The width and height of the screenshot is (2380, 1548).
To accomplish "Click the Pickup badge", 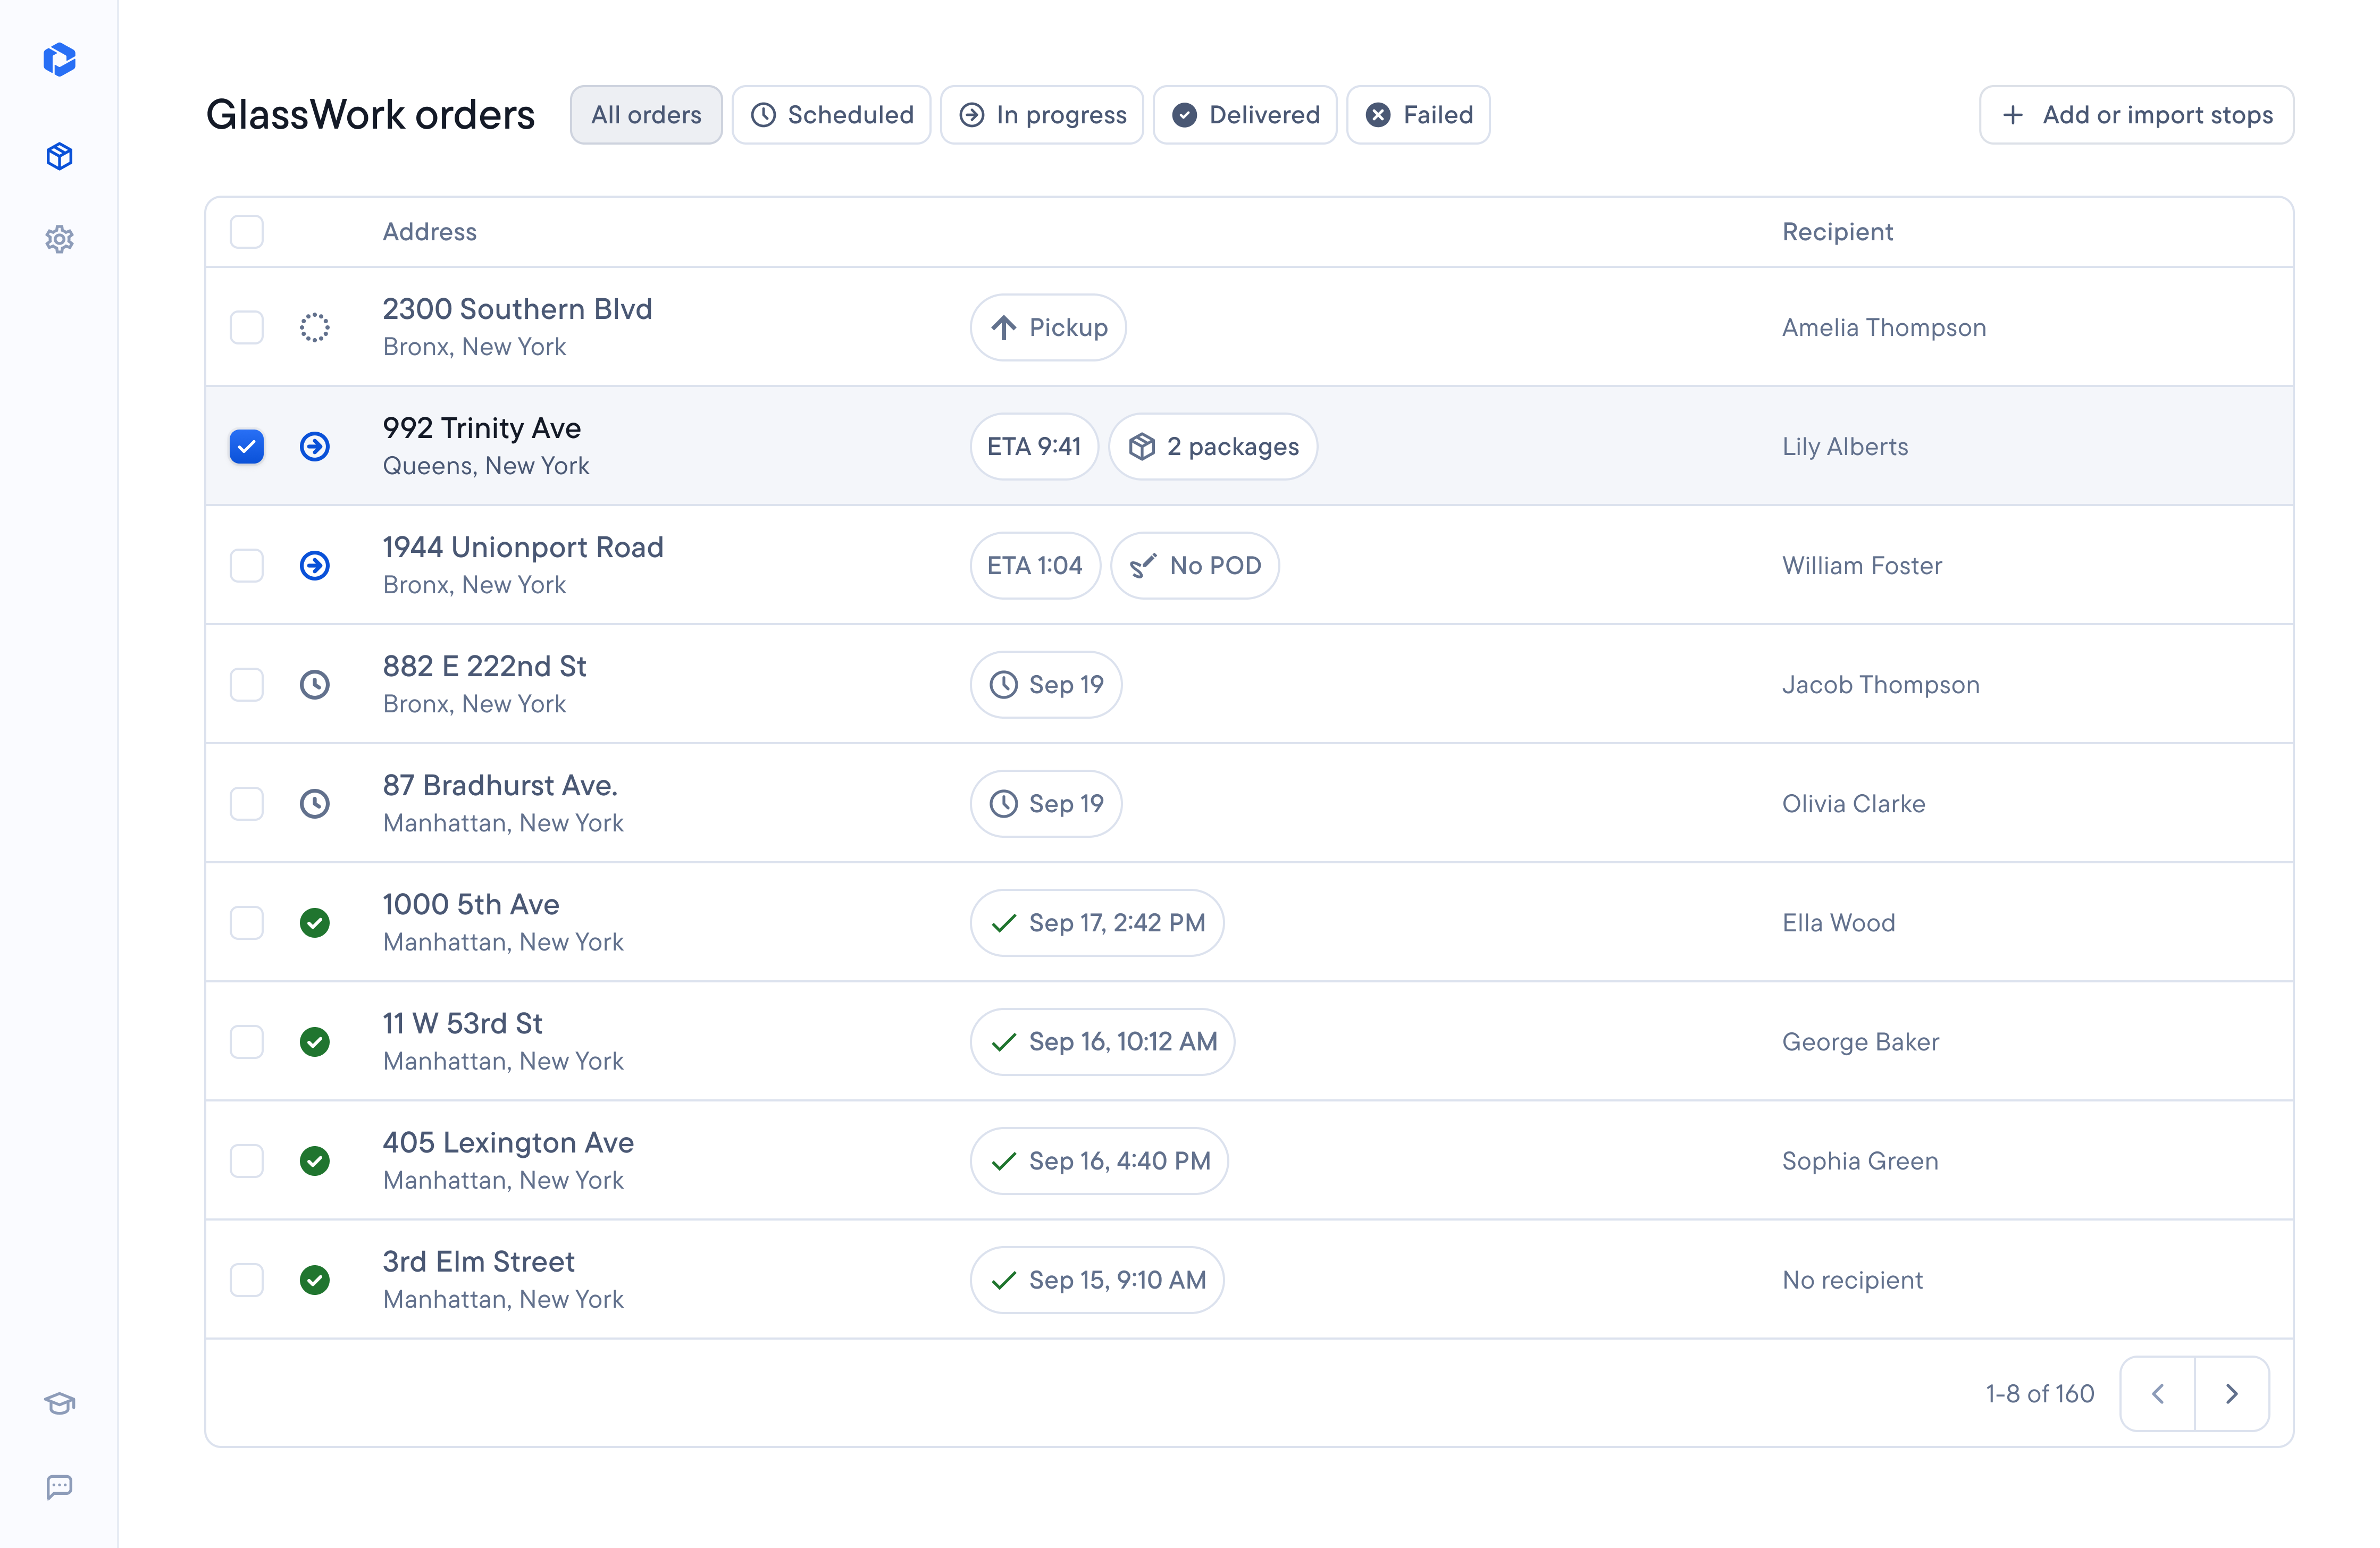I will pos(1048,327).
